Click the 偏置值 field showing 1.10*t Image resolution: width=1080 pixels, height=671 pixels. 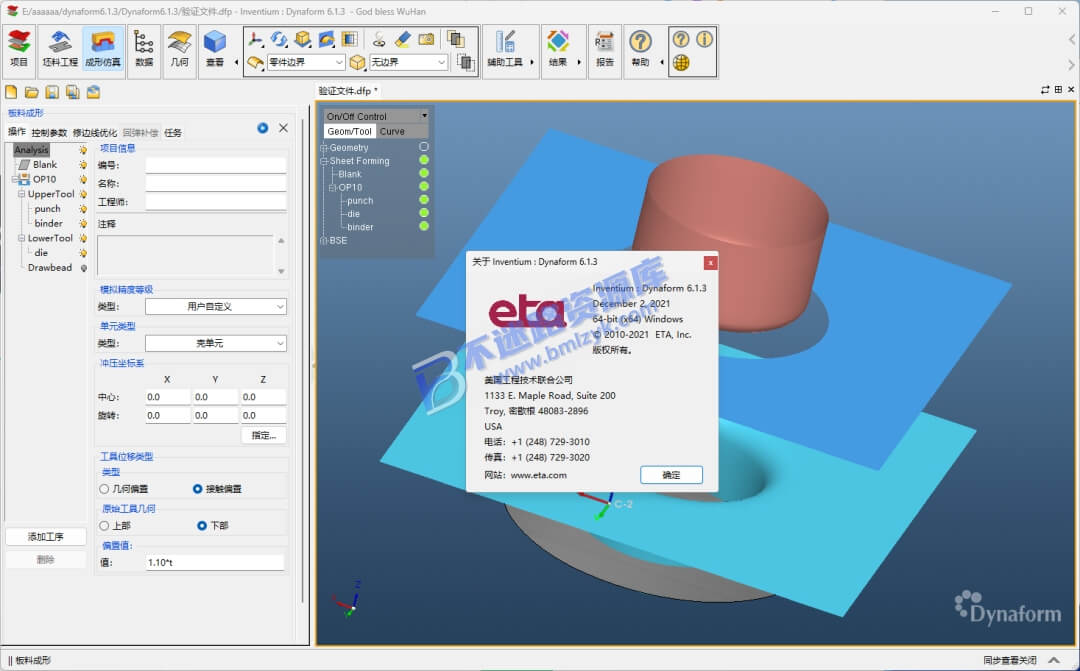(x=214, y=563)
